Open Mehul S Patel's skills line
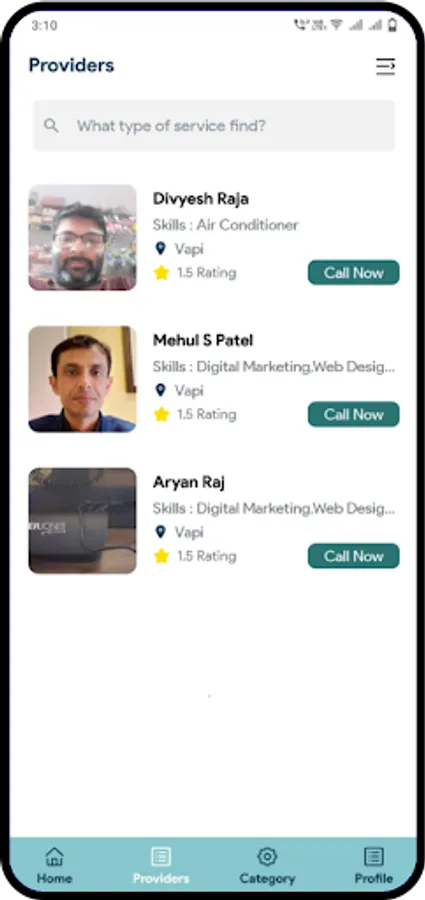425x900 pixels. pyautogui.click(x=274, y=366)
